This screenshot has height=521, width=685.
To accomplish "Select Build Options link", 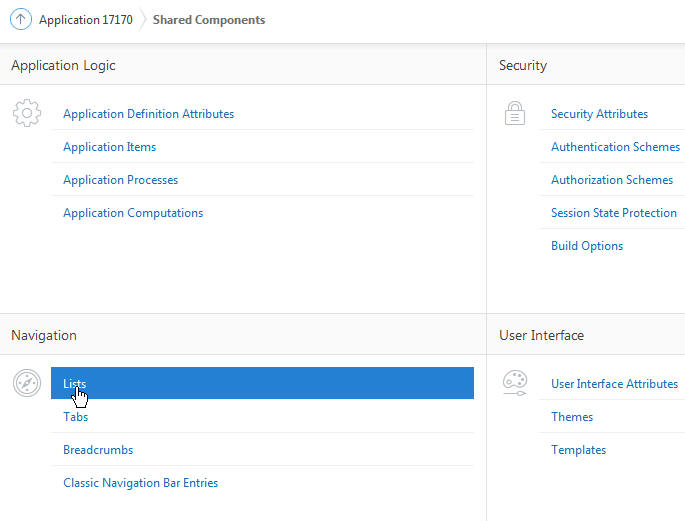I will tap(587, 246).
